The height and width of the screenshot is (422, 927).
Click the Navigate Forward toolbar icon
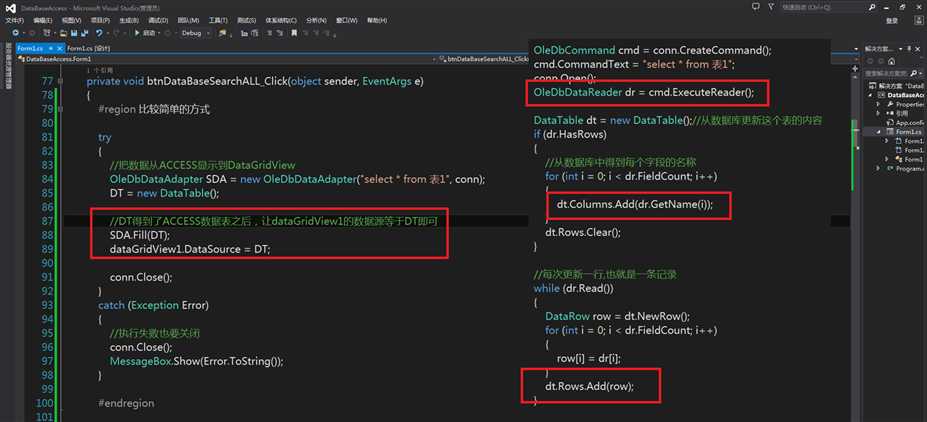[x=33, y=33]
